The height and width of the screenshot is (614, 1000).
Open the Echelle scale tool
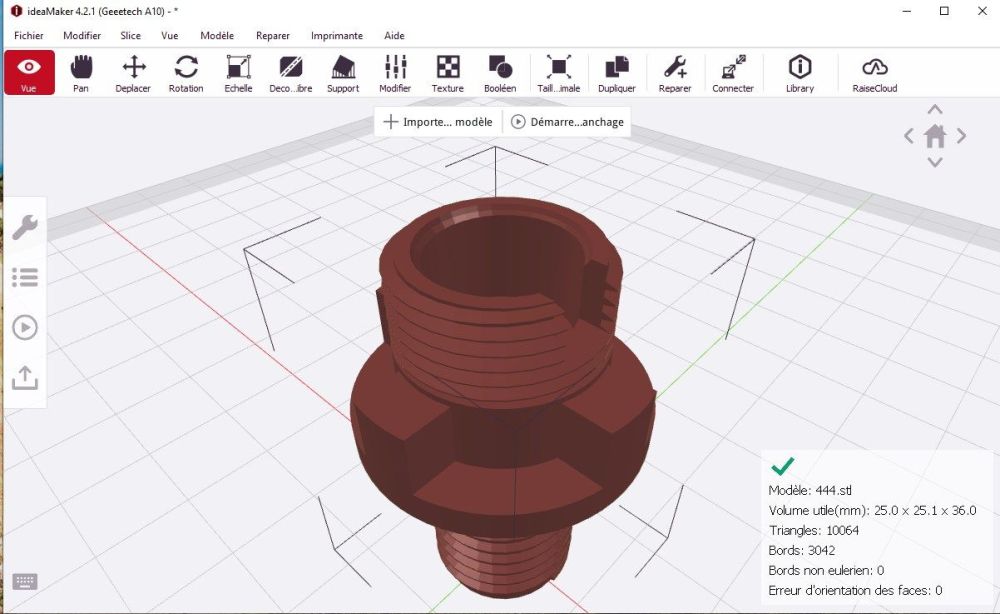tap(238, 73)
